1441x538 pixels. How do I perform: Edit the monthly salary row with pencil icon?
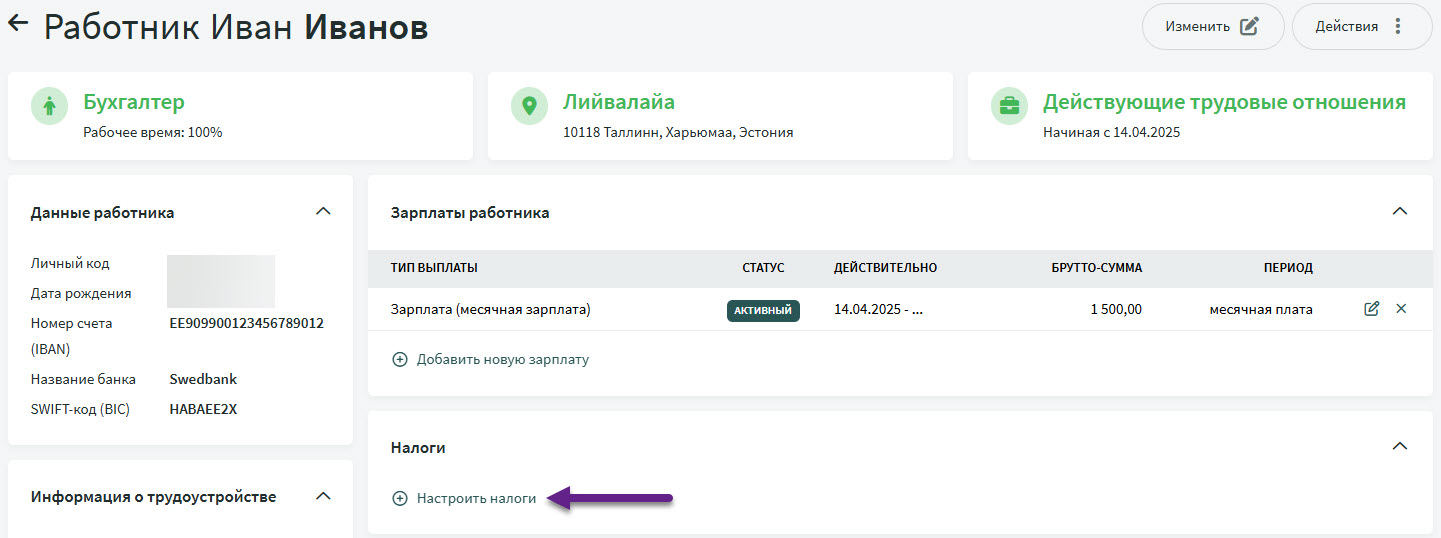1372,309
